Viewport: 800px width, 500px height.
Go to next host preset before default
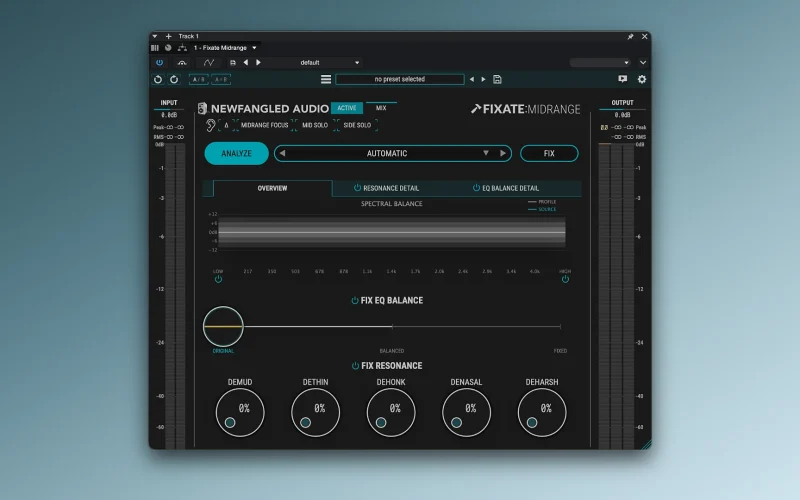coord(258,63)
